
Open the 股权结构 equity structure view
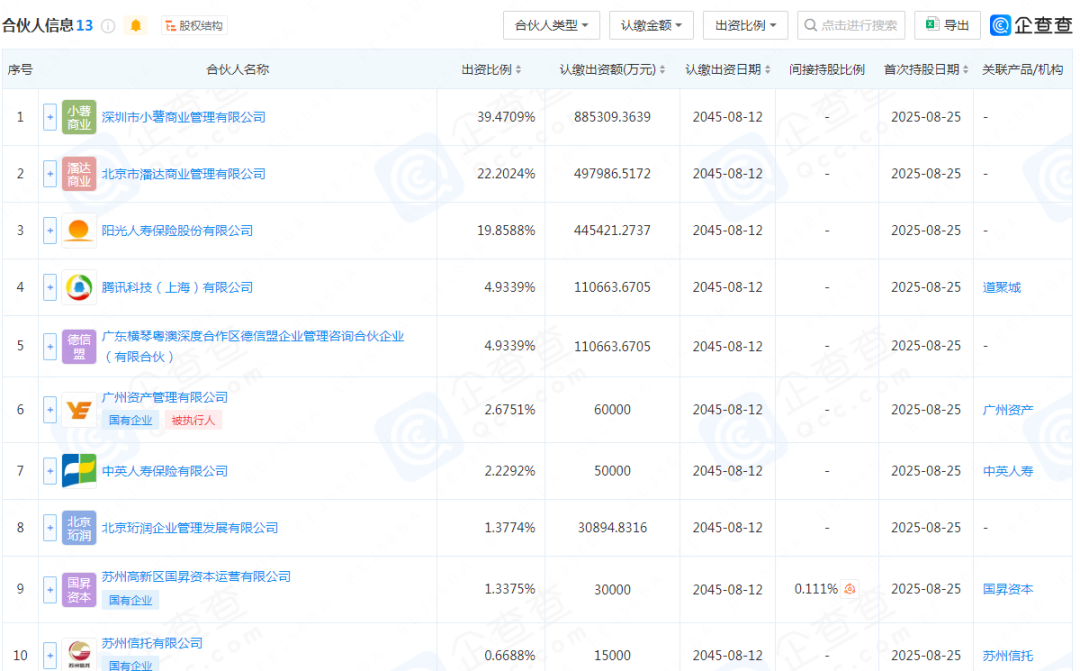tap(194, 25)
